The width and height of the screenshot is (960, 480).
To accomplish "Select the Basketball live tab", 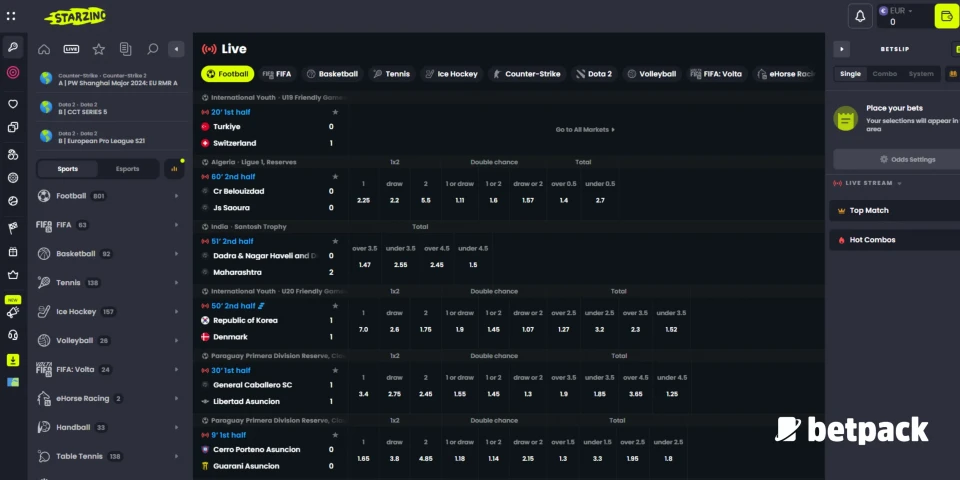I will click(332, 74).
